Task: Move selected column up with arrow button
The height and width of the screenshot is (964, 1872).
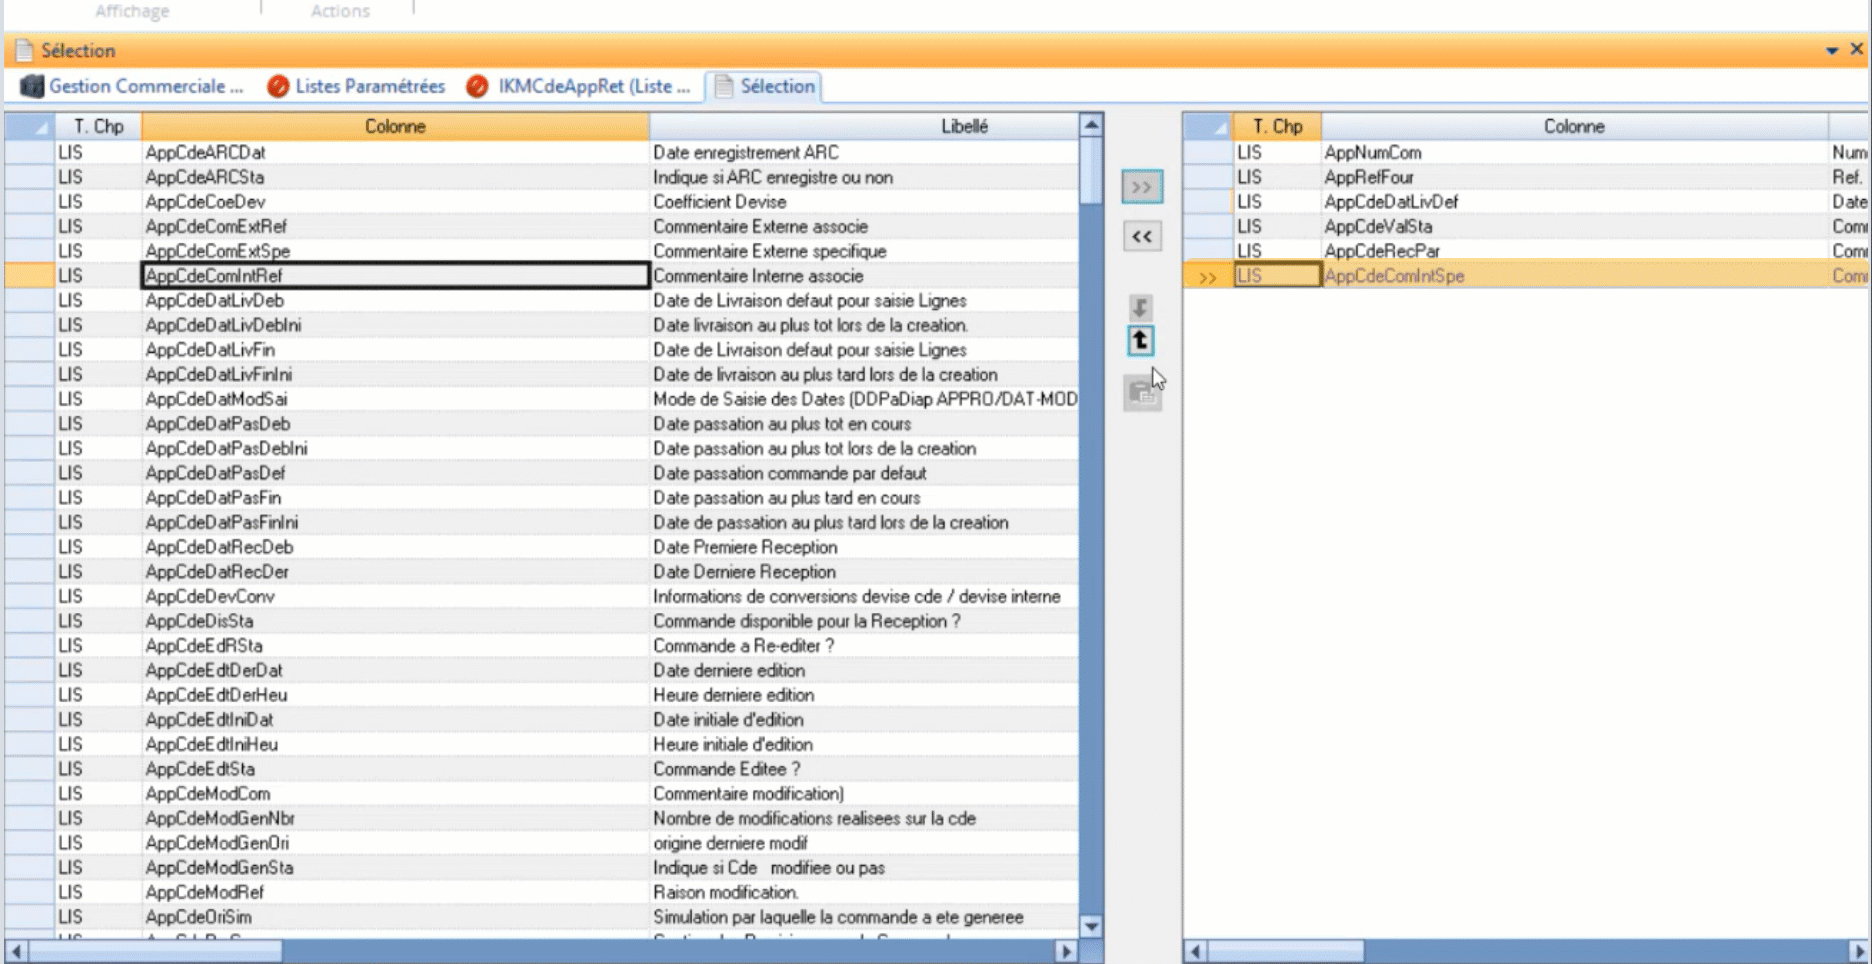Action: tap(1140, 342)
